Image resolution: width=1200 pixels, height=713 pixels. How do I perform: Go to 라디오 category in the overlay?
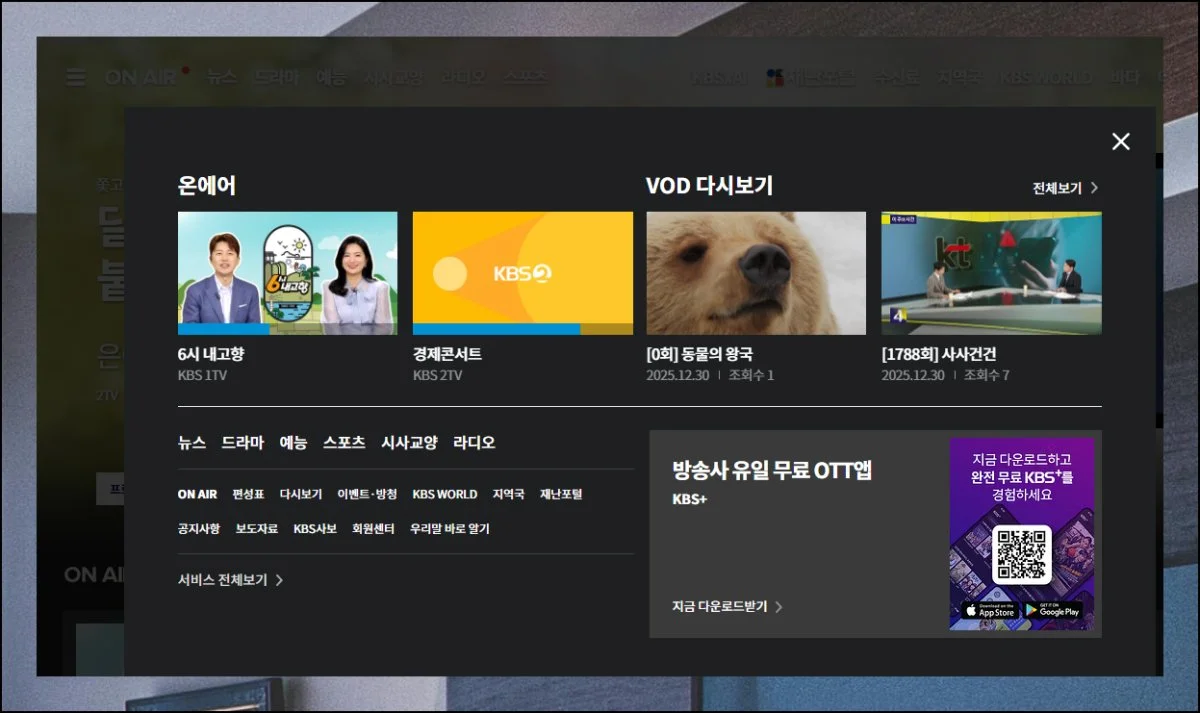(x=474, y=442)
